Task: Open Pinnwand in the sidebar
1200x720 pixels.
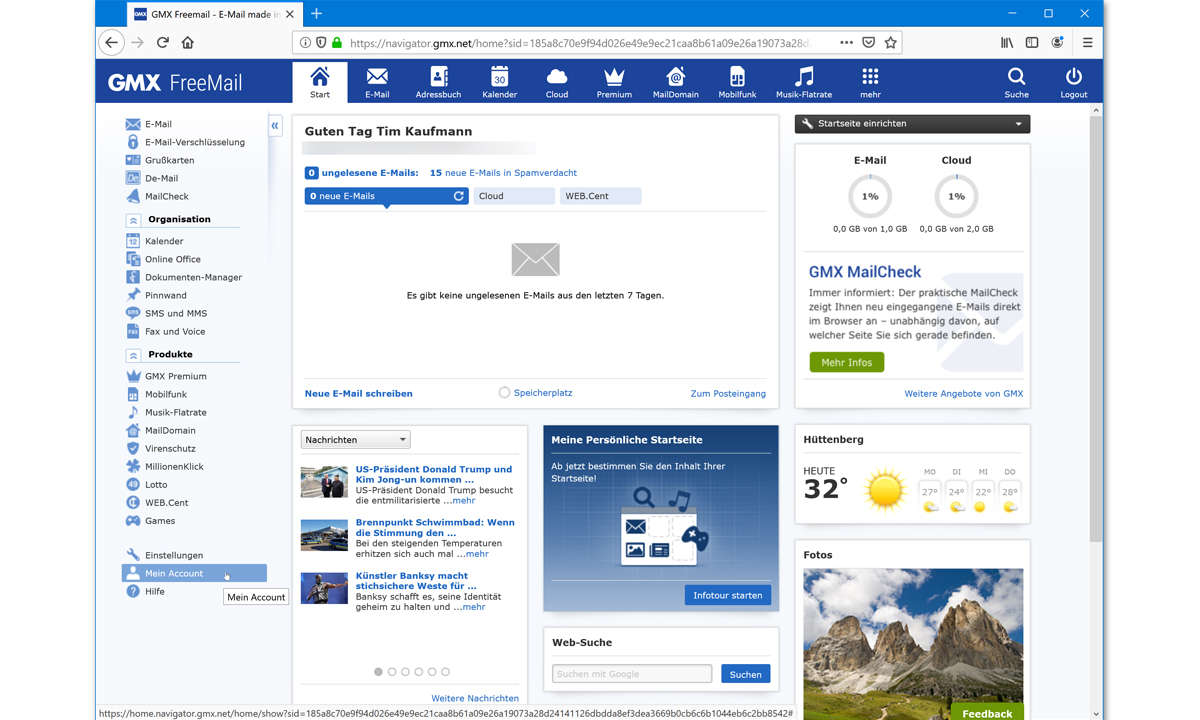Action: coord(165,295)
